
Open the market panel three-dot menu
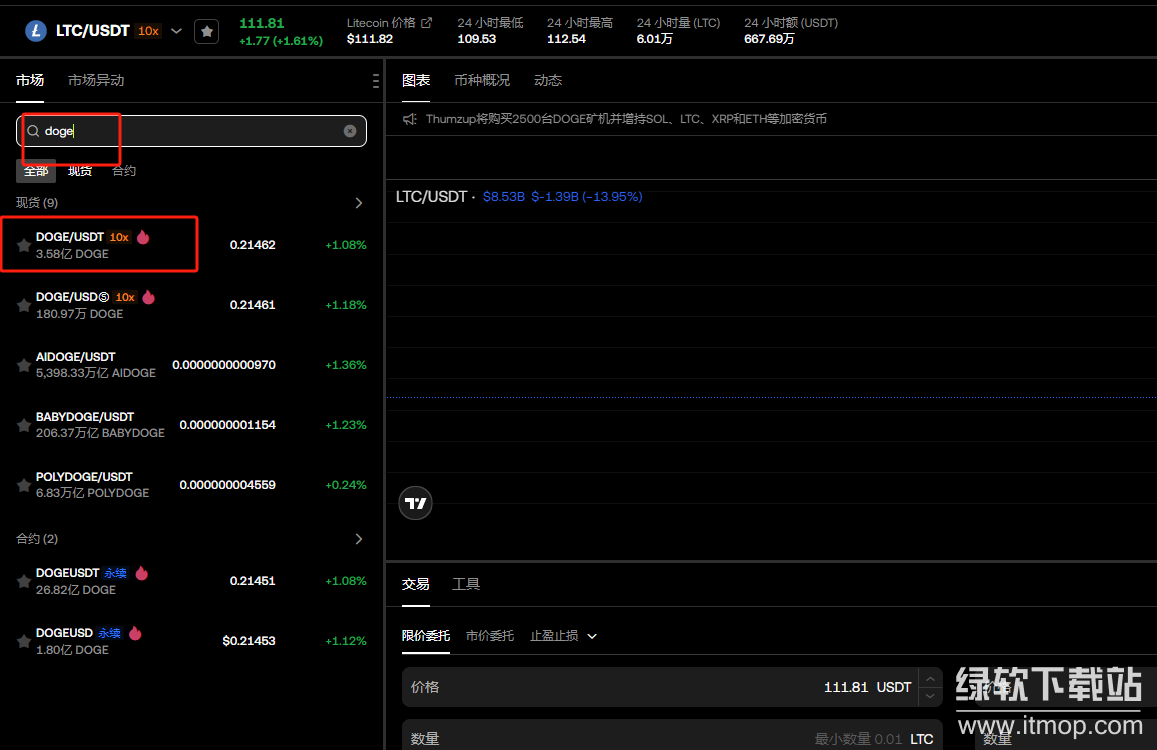(x=375, y=81)
